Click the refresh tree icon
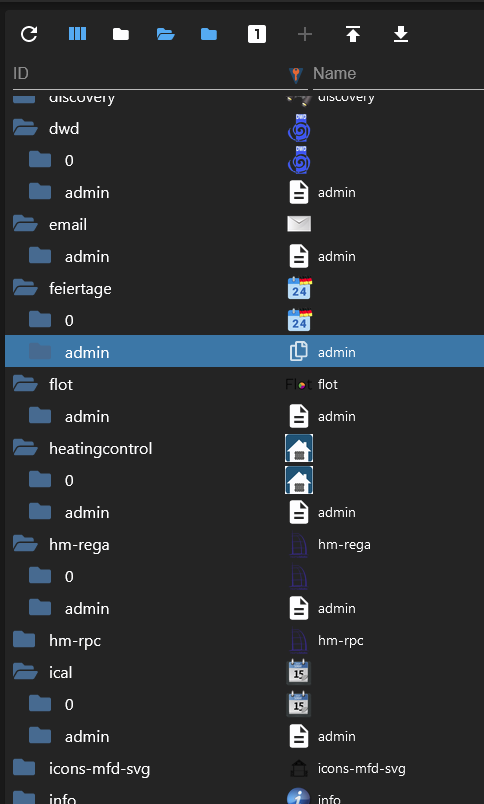Image resolution: width=484 pixels, height=804 pixels. 29,34
